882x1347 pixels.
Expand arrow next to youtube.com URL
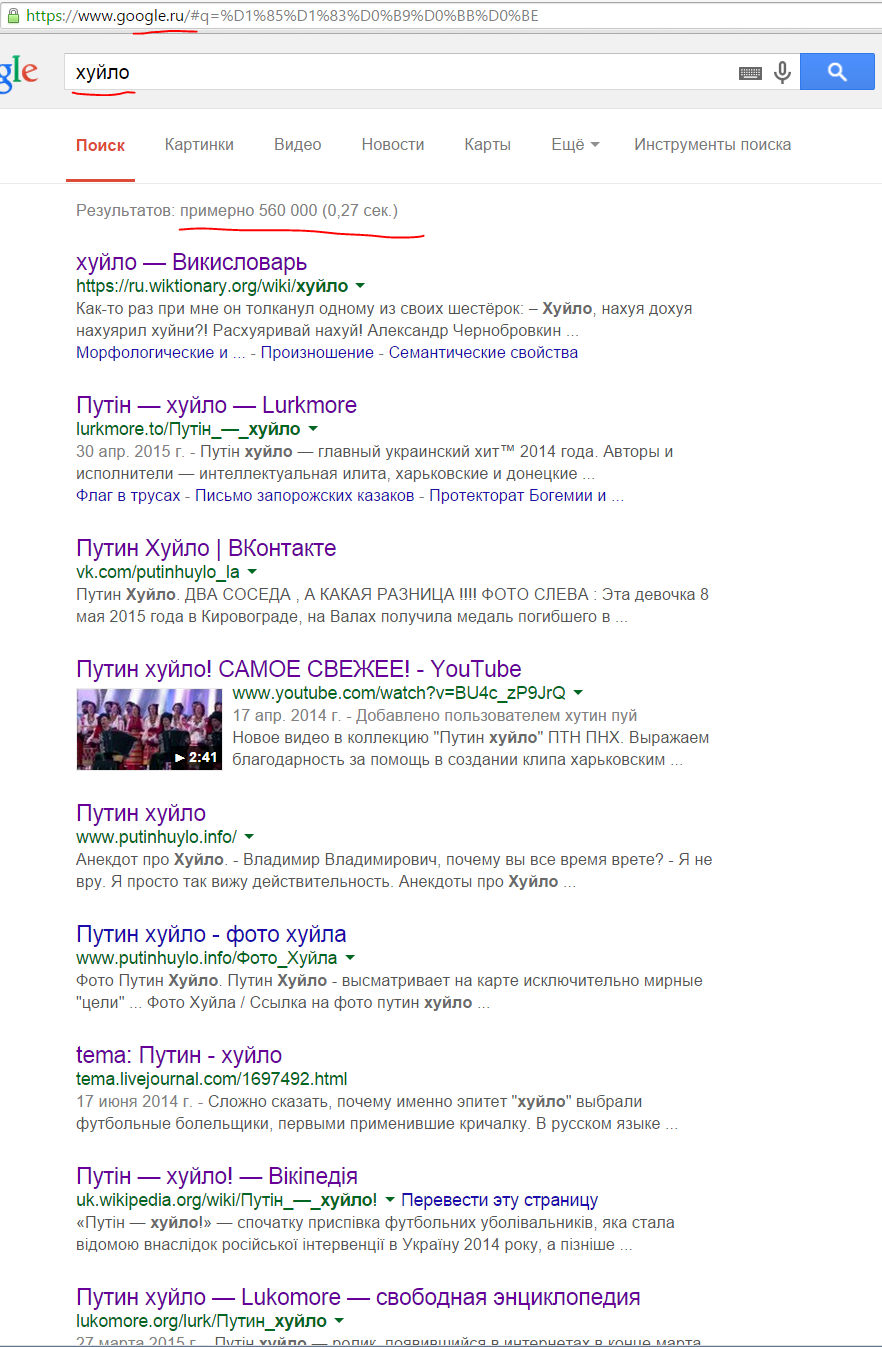click(x=578, y=692)
